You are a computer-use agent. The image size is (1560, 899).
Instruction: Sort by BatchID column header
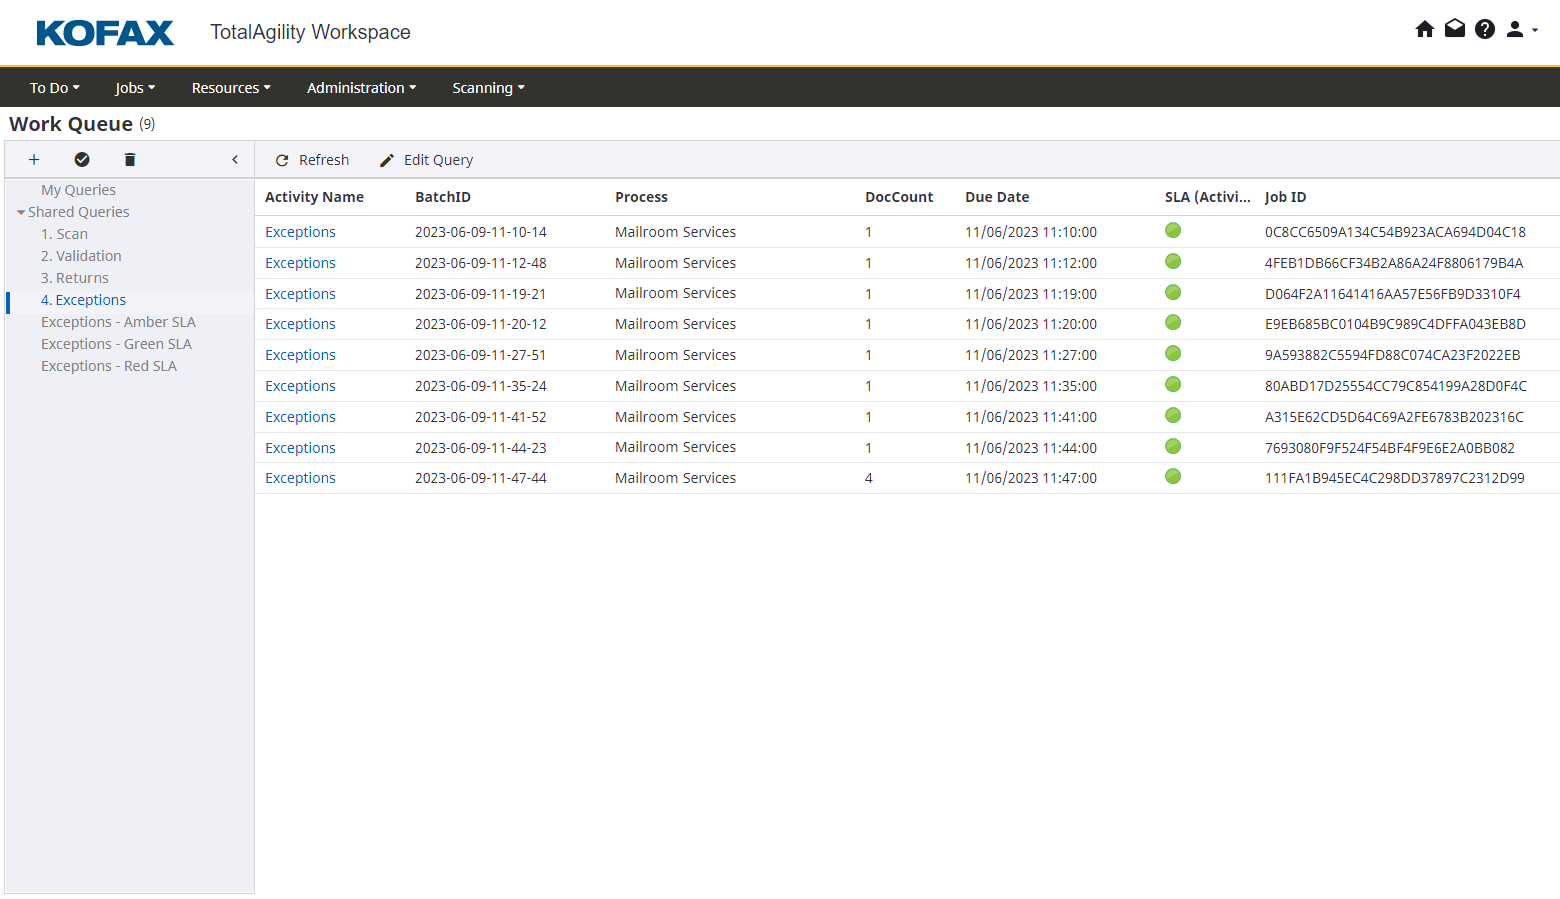click(443, 197)
